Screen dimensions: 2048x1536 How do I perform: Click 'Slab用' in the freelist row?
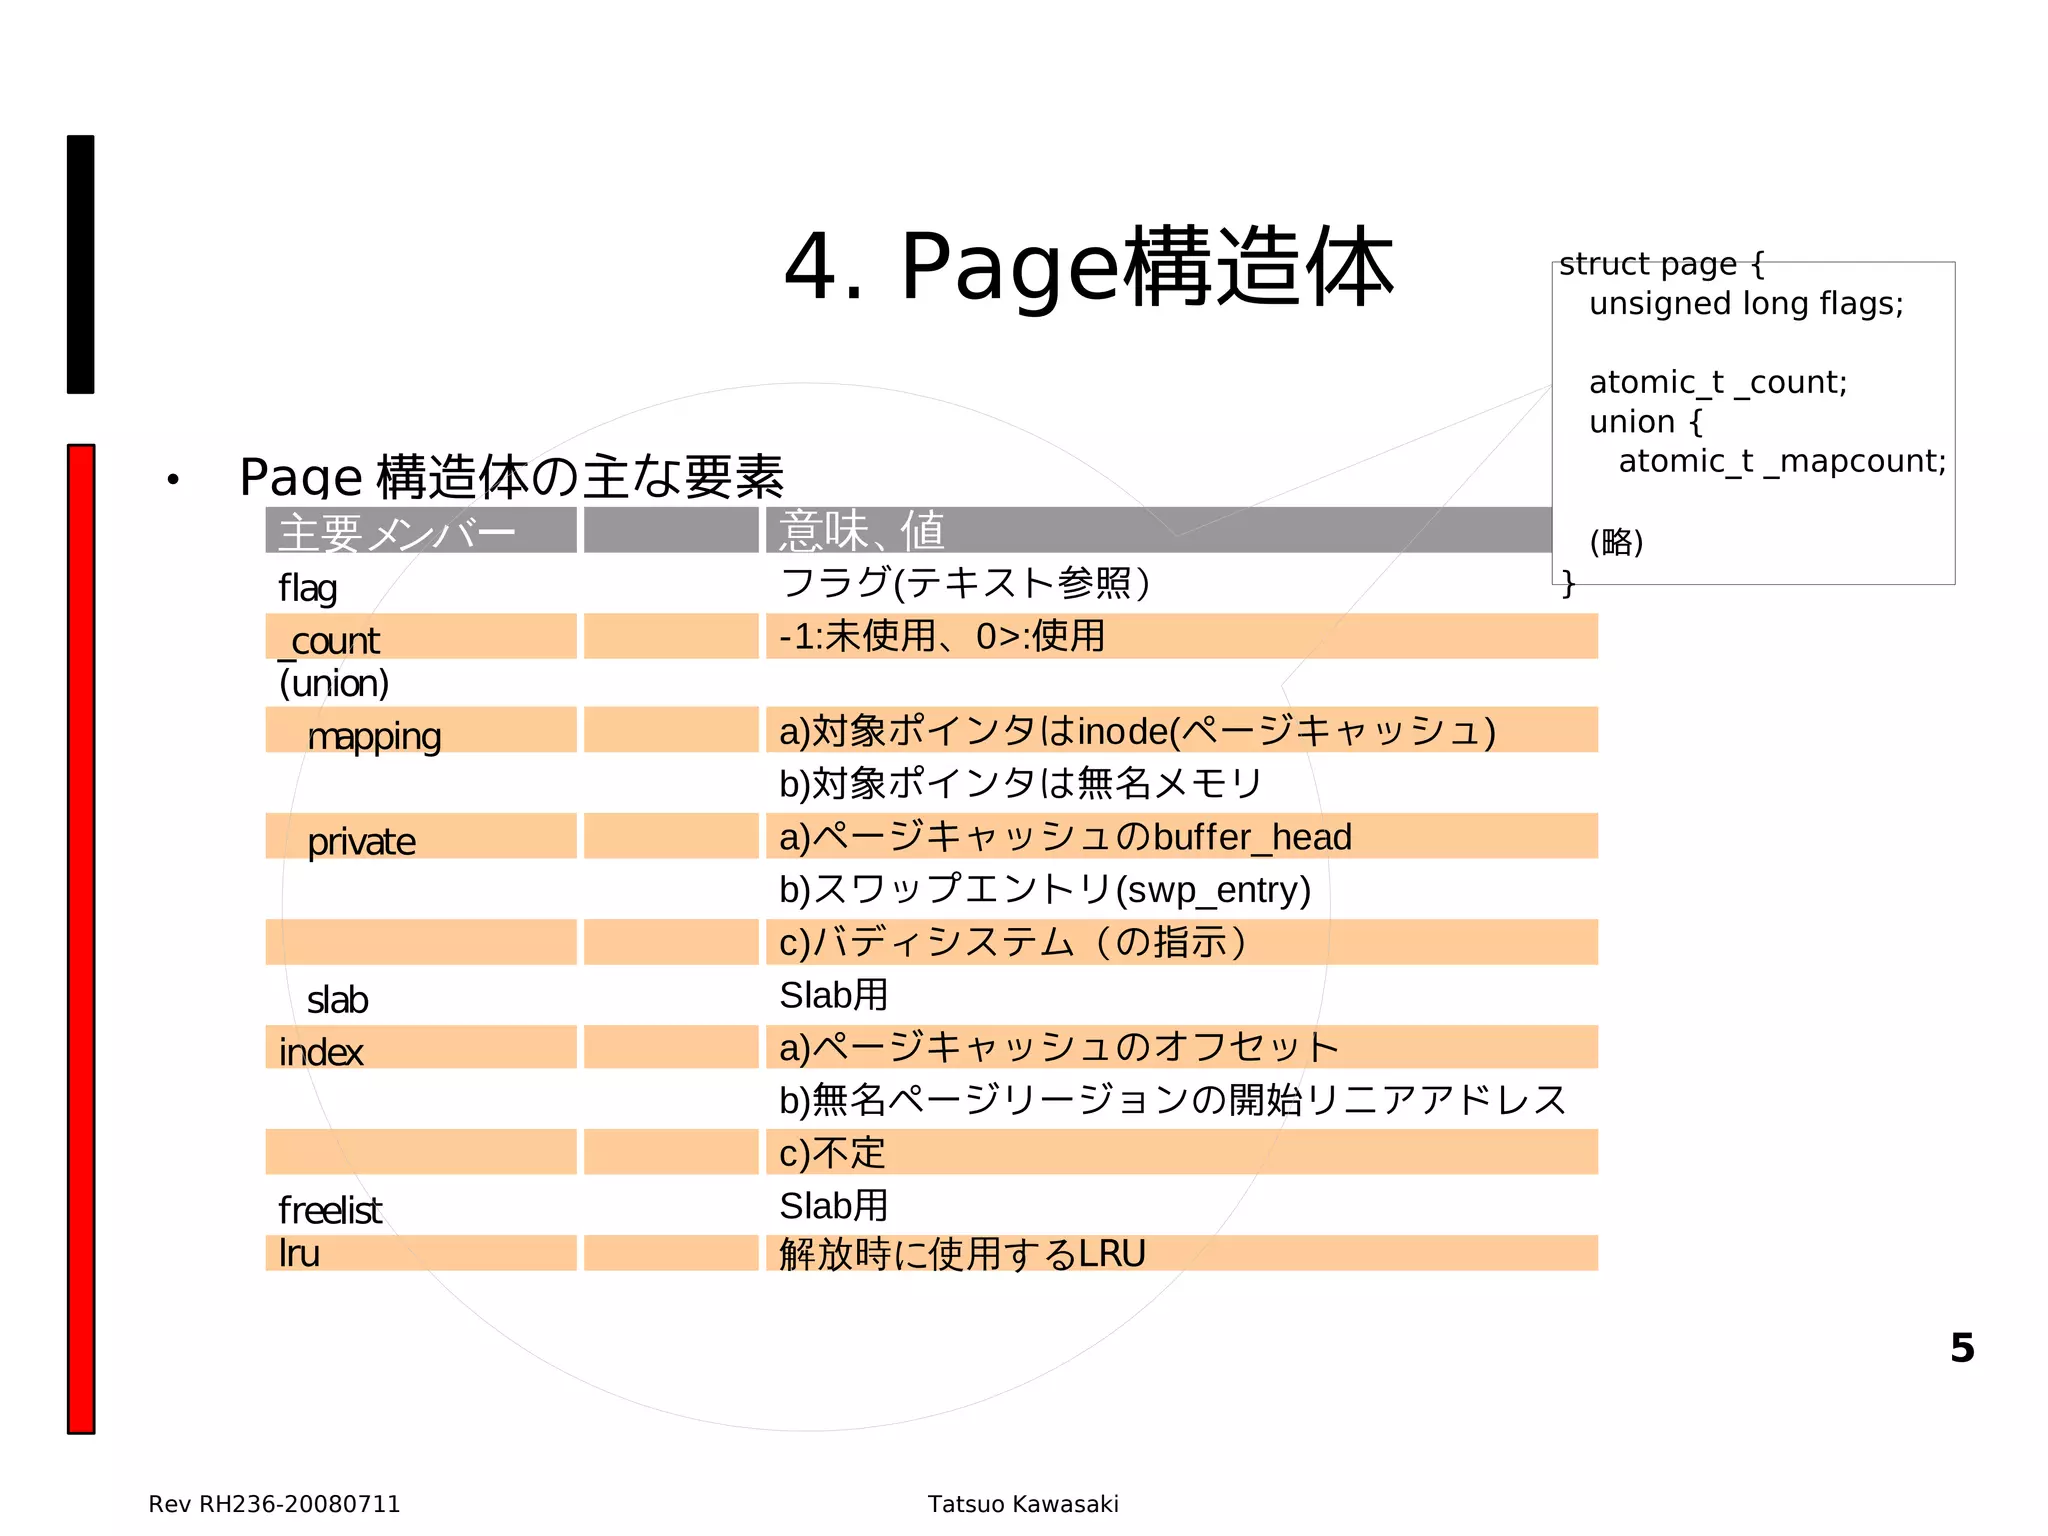pyautogui.click(x=833, y=1206)
